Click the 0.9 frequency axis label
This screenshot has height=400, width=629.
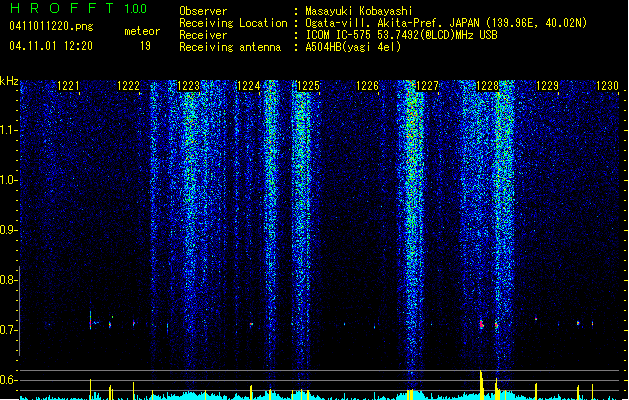(x=8, y=230)
